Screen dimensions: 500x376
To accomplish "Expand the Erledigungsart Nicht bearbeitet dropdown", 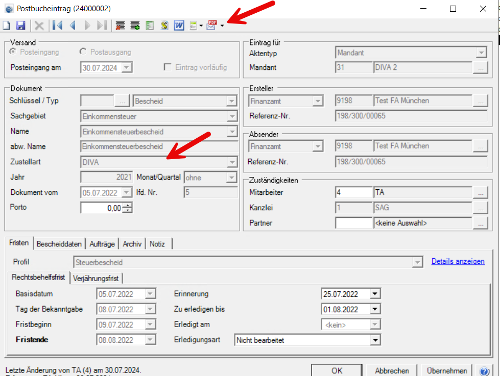I will click(375, 340).
